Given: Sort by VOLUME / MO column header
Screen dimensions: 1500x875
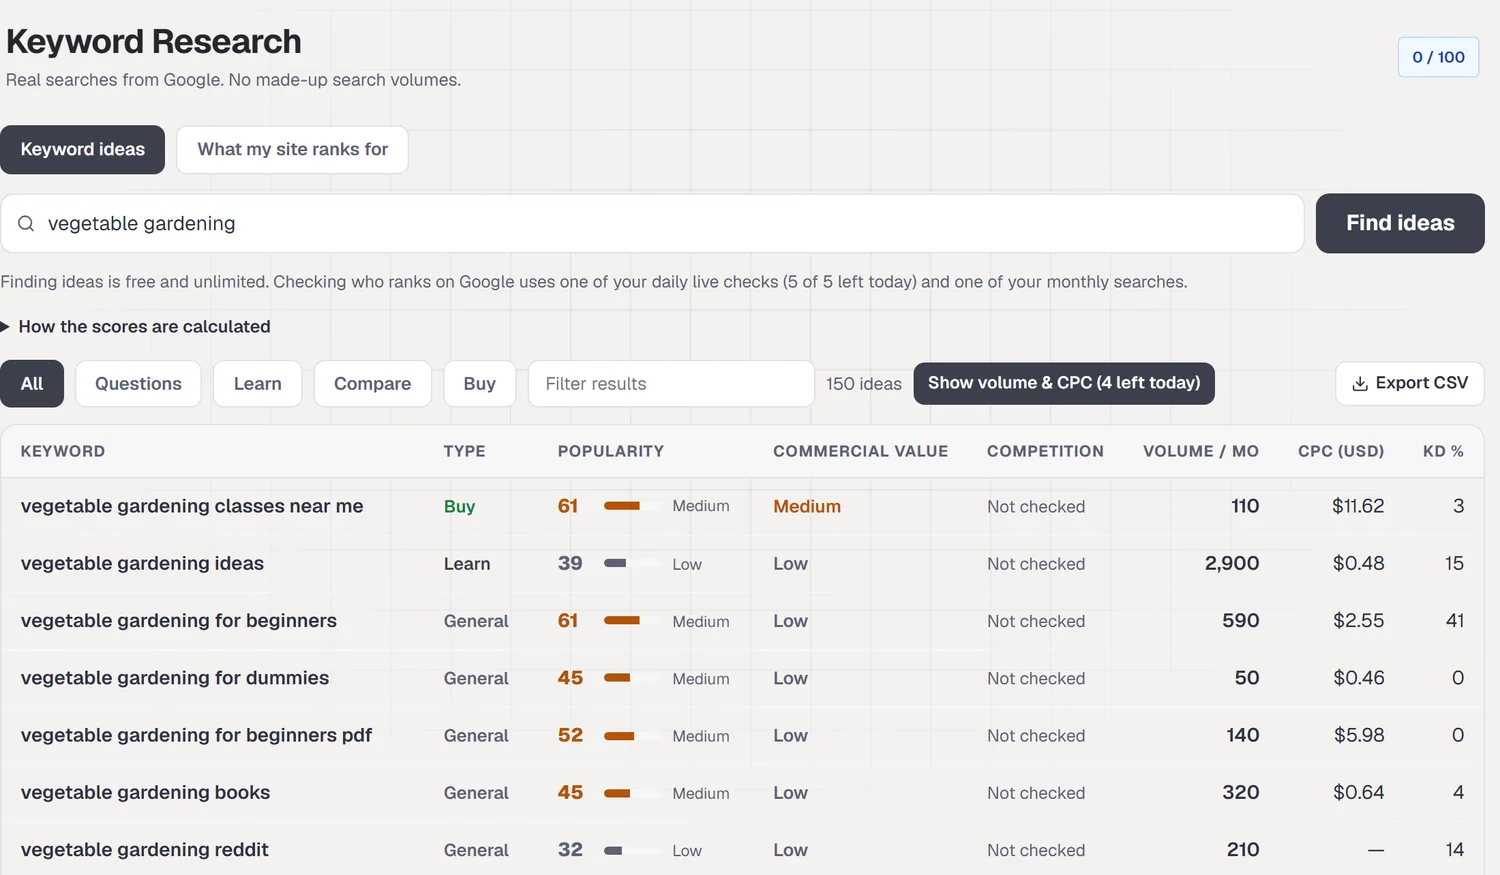Looking at the screenshot, I should [x=1201, y=451].
